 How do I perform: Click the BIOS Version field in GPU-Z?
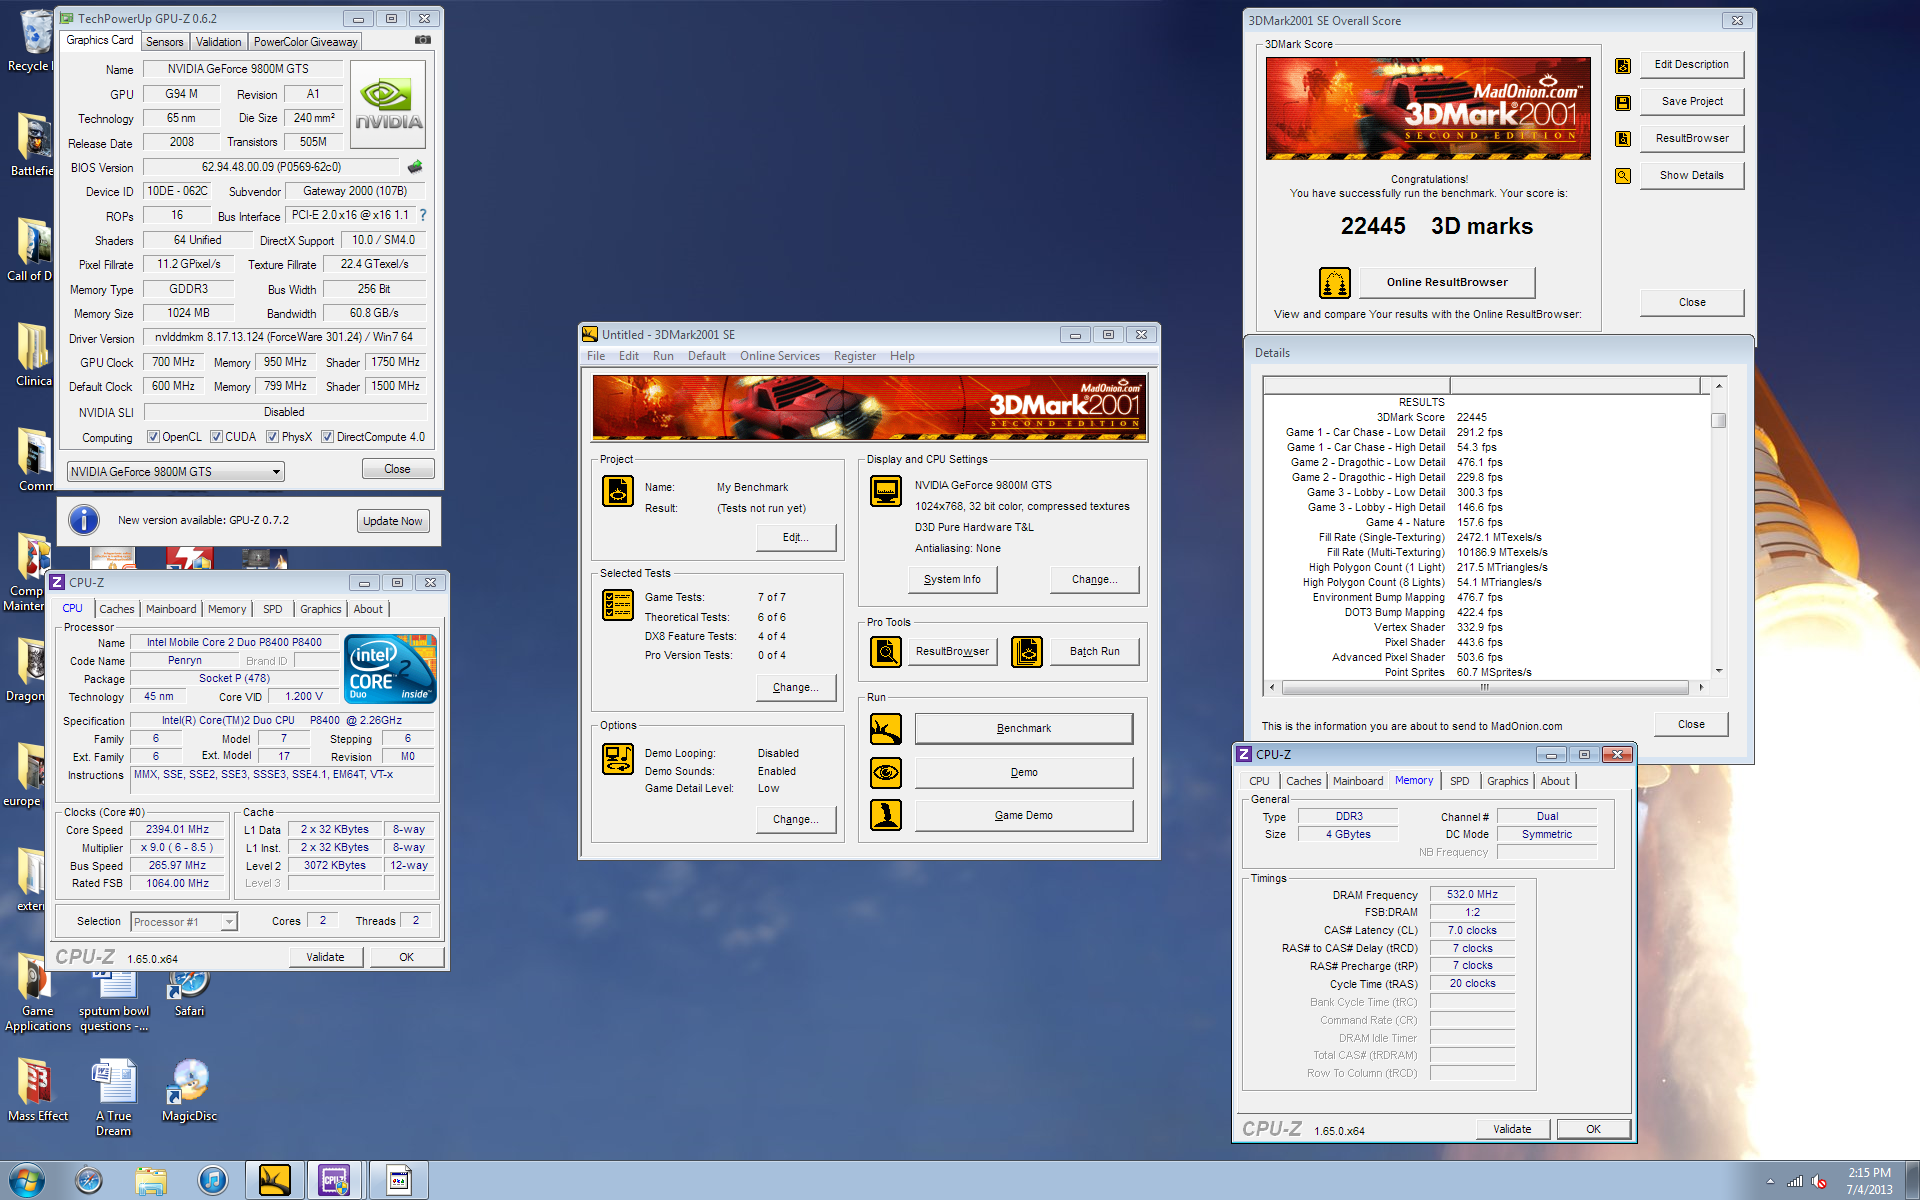(x=271, y=167)
